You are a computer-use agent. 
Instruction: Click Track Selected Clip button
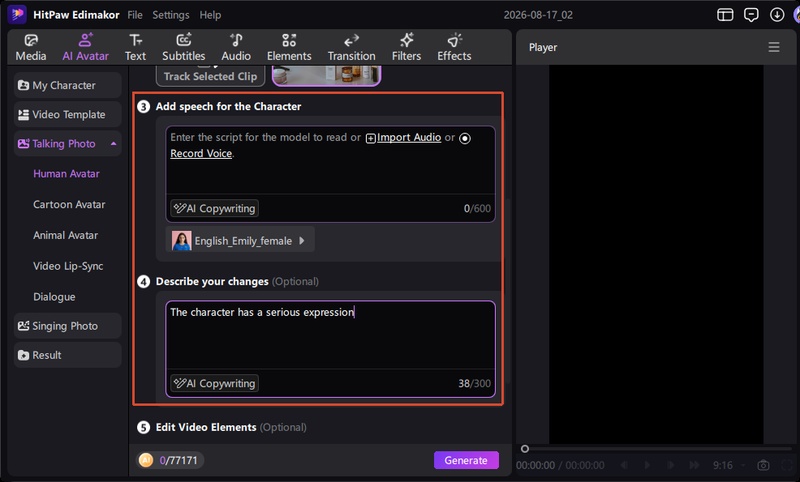click(210, 76)
